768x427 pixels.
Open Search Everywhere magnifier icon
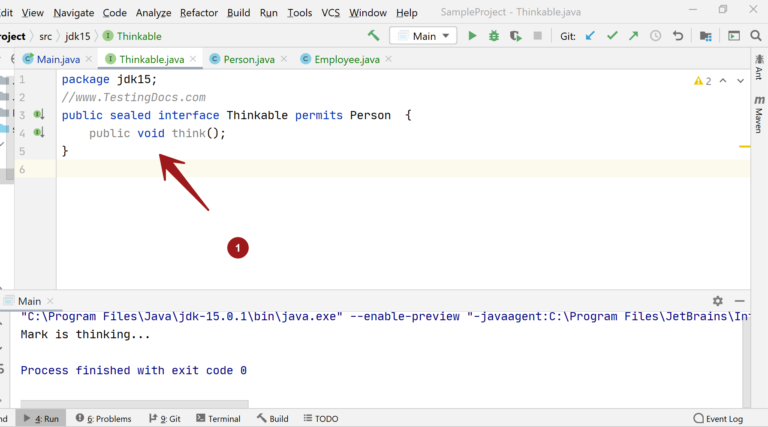(756, 36)
